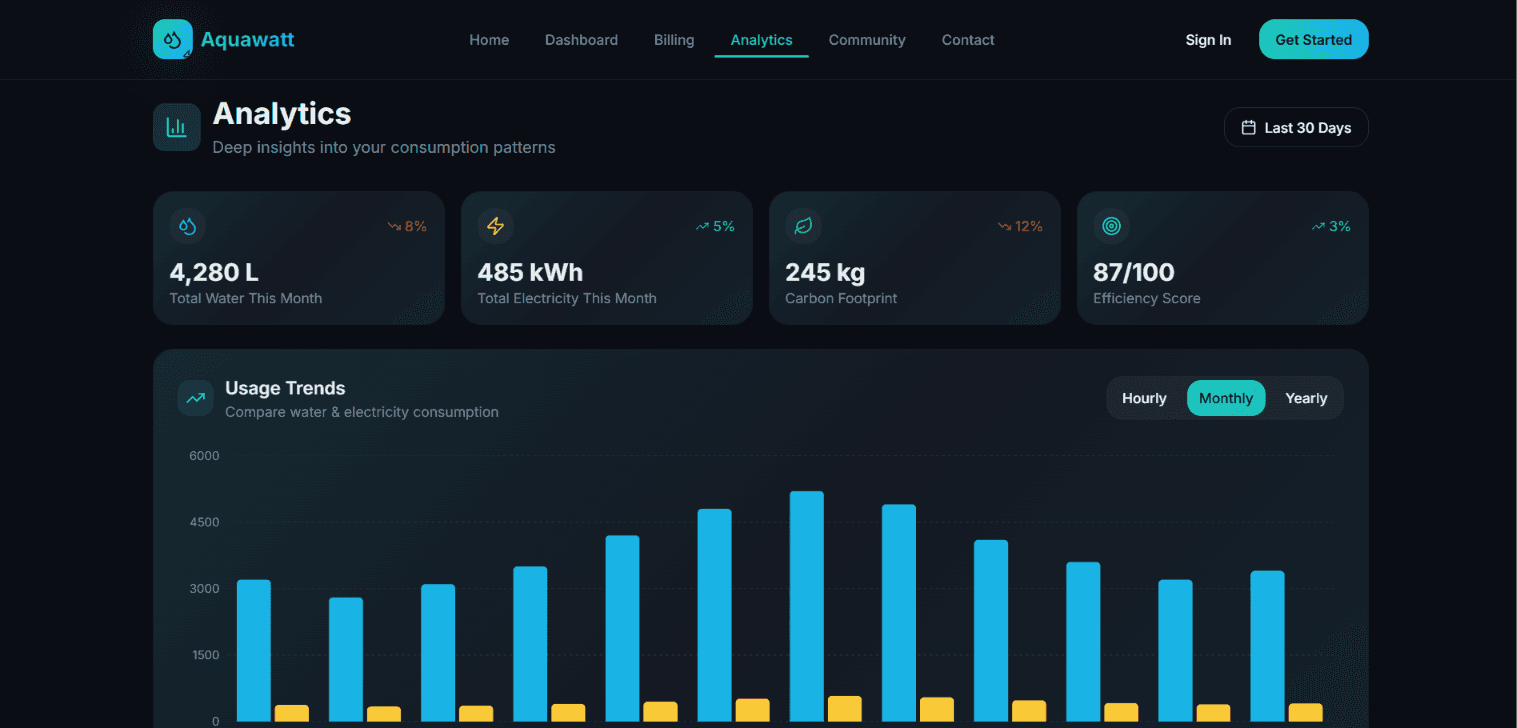Click the 4500 y-axis label
Viewport: 1517px width, 728px height.
pyautogui.click(x=204, y=522)
